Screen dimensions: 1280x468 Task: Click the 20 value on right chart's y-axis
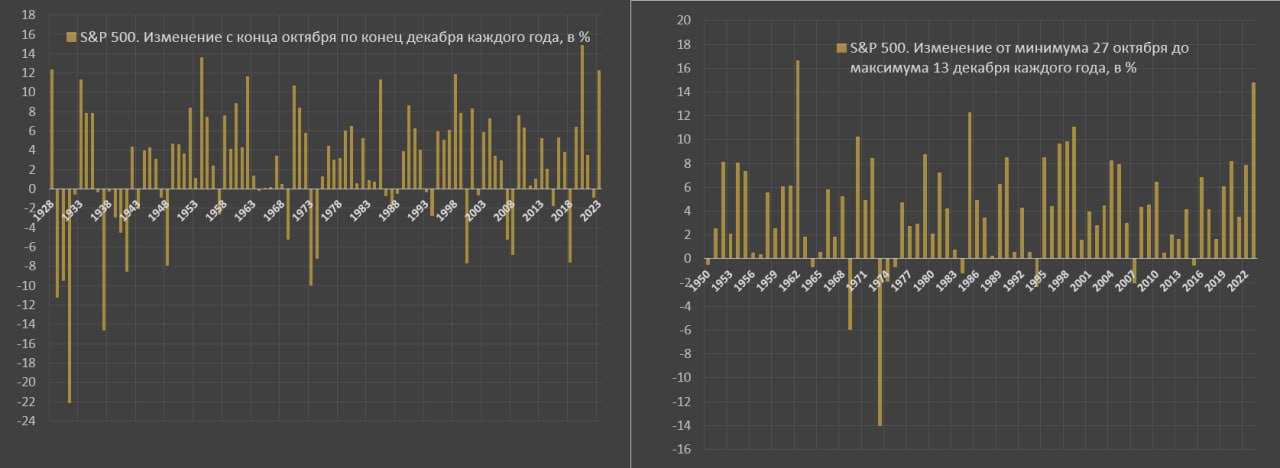pyautogui.click(x=683, y=21)
